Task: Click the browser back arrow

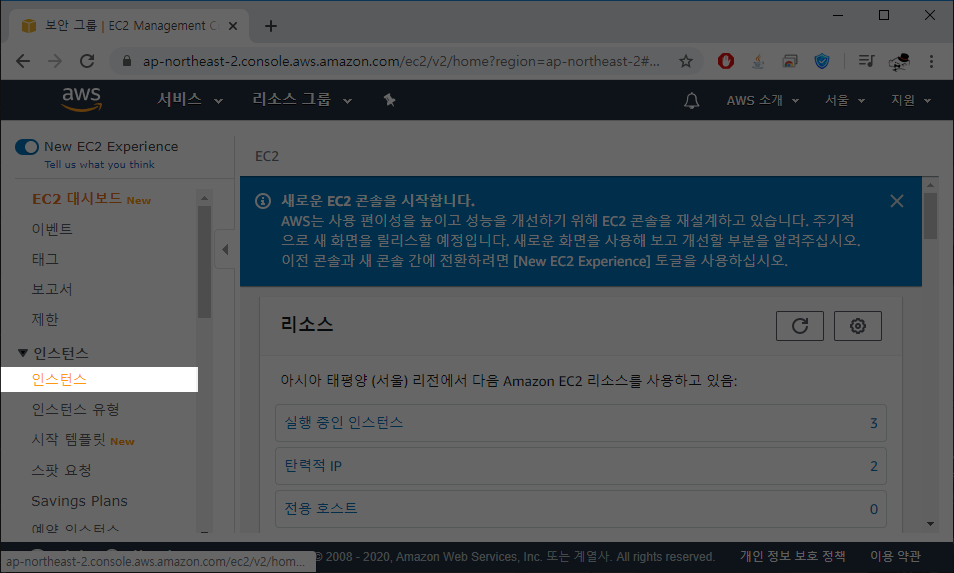Action: 23,61
